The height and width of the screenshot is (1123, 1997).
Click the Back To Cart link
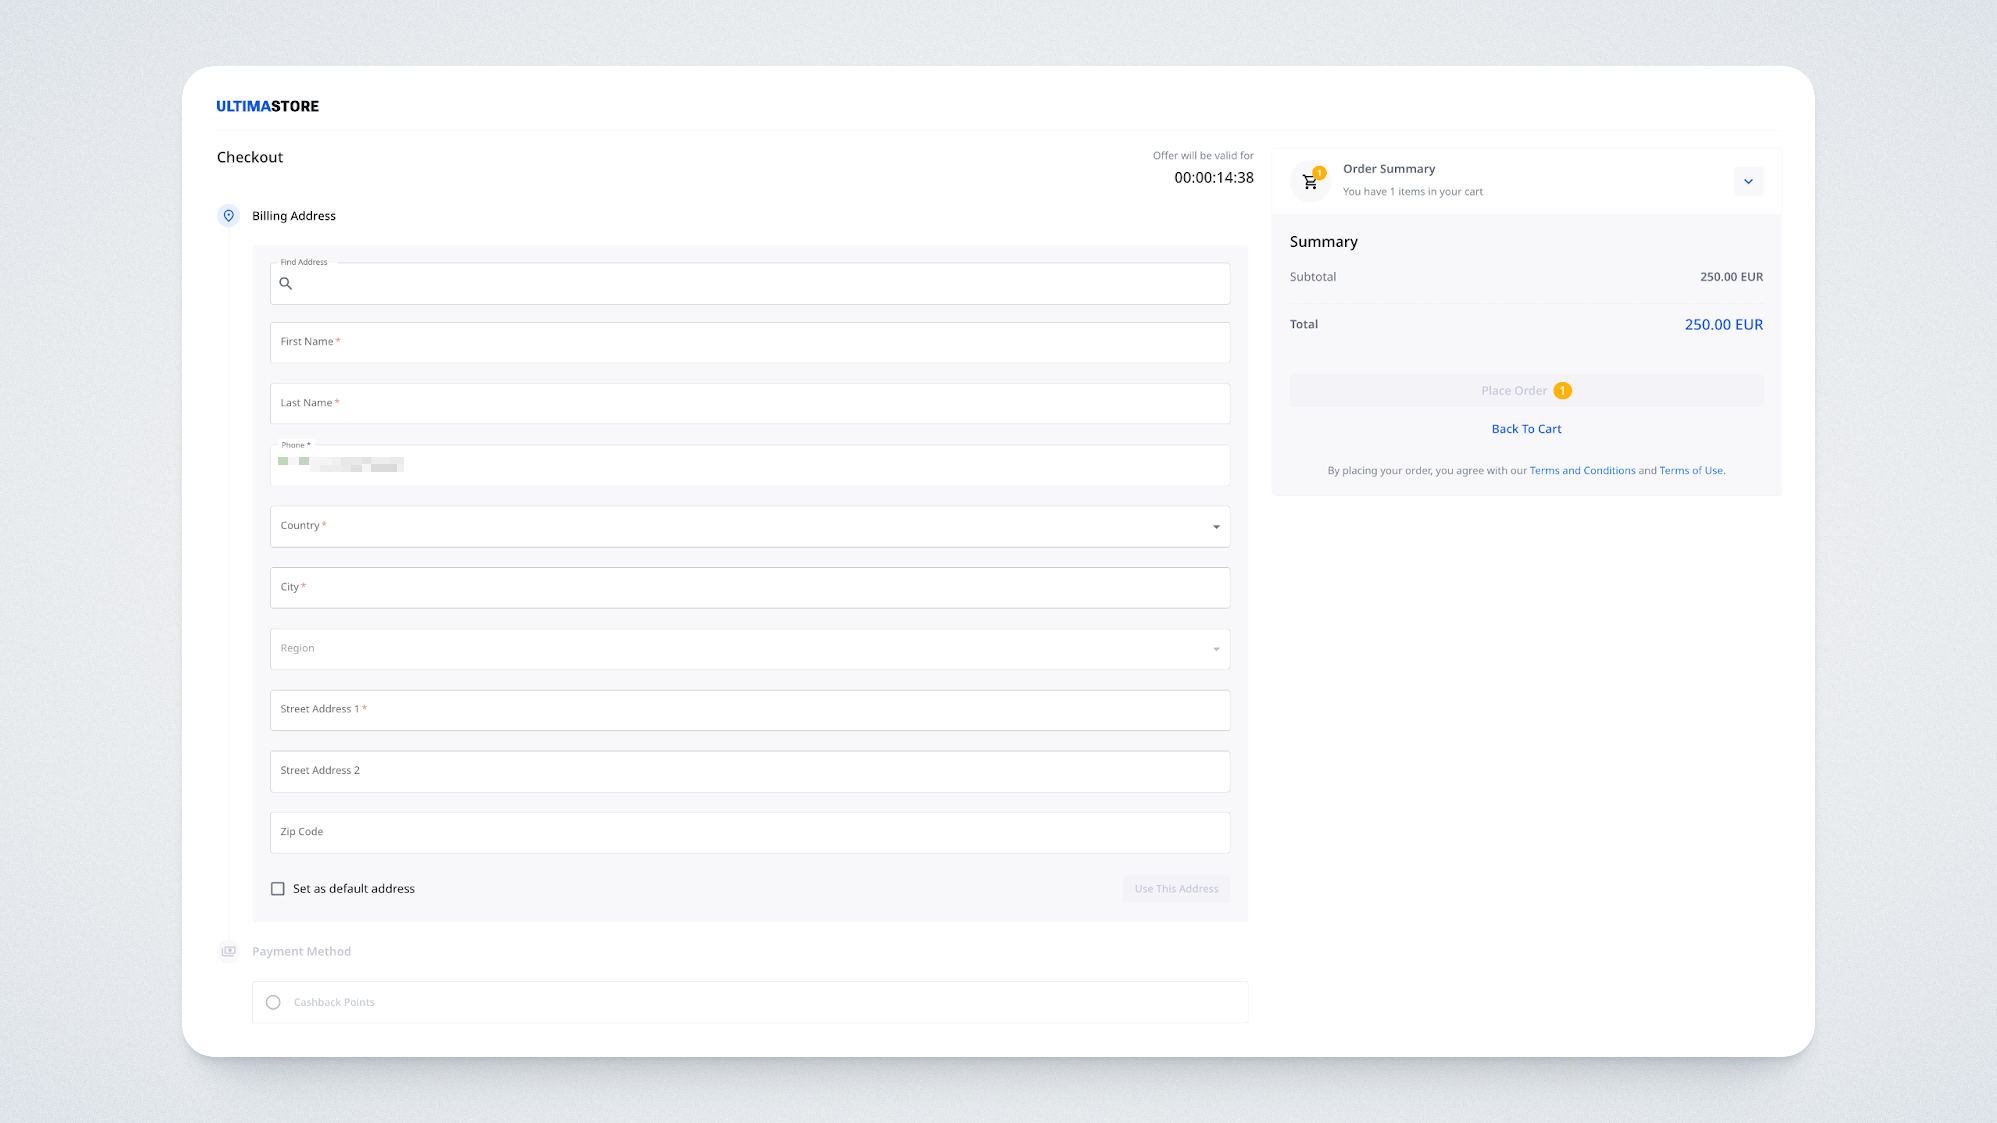coord(1526,429)
